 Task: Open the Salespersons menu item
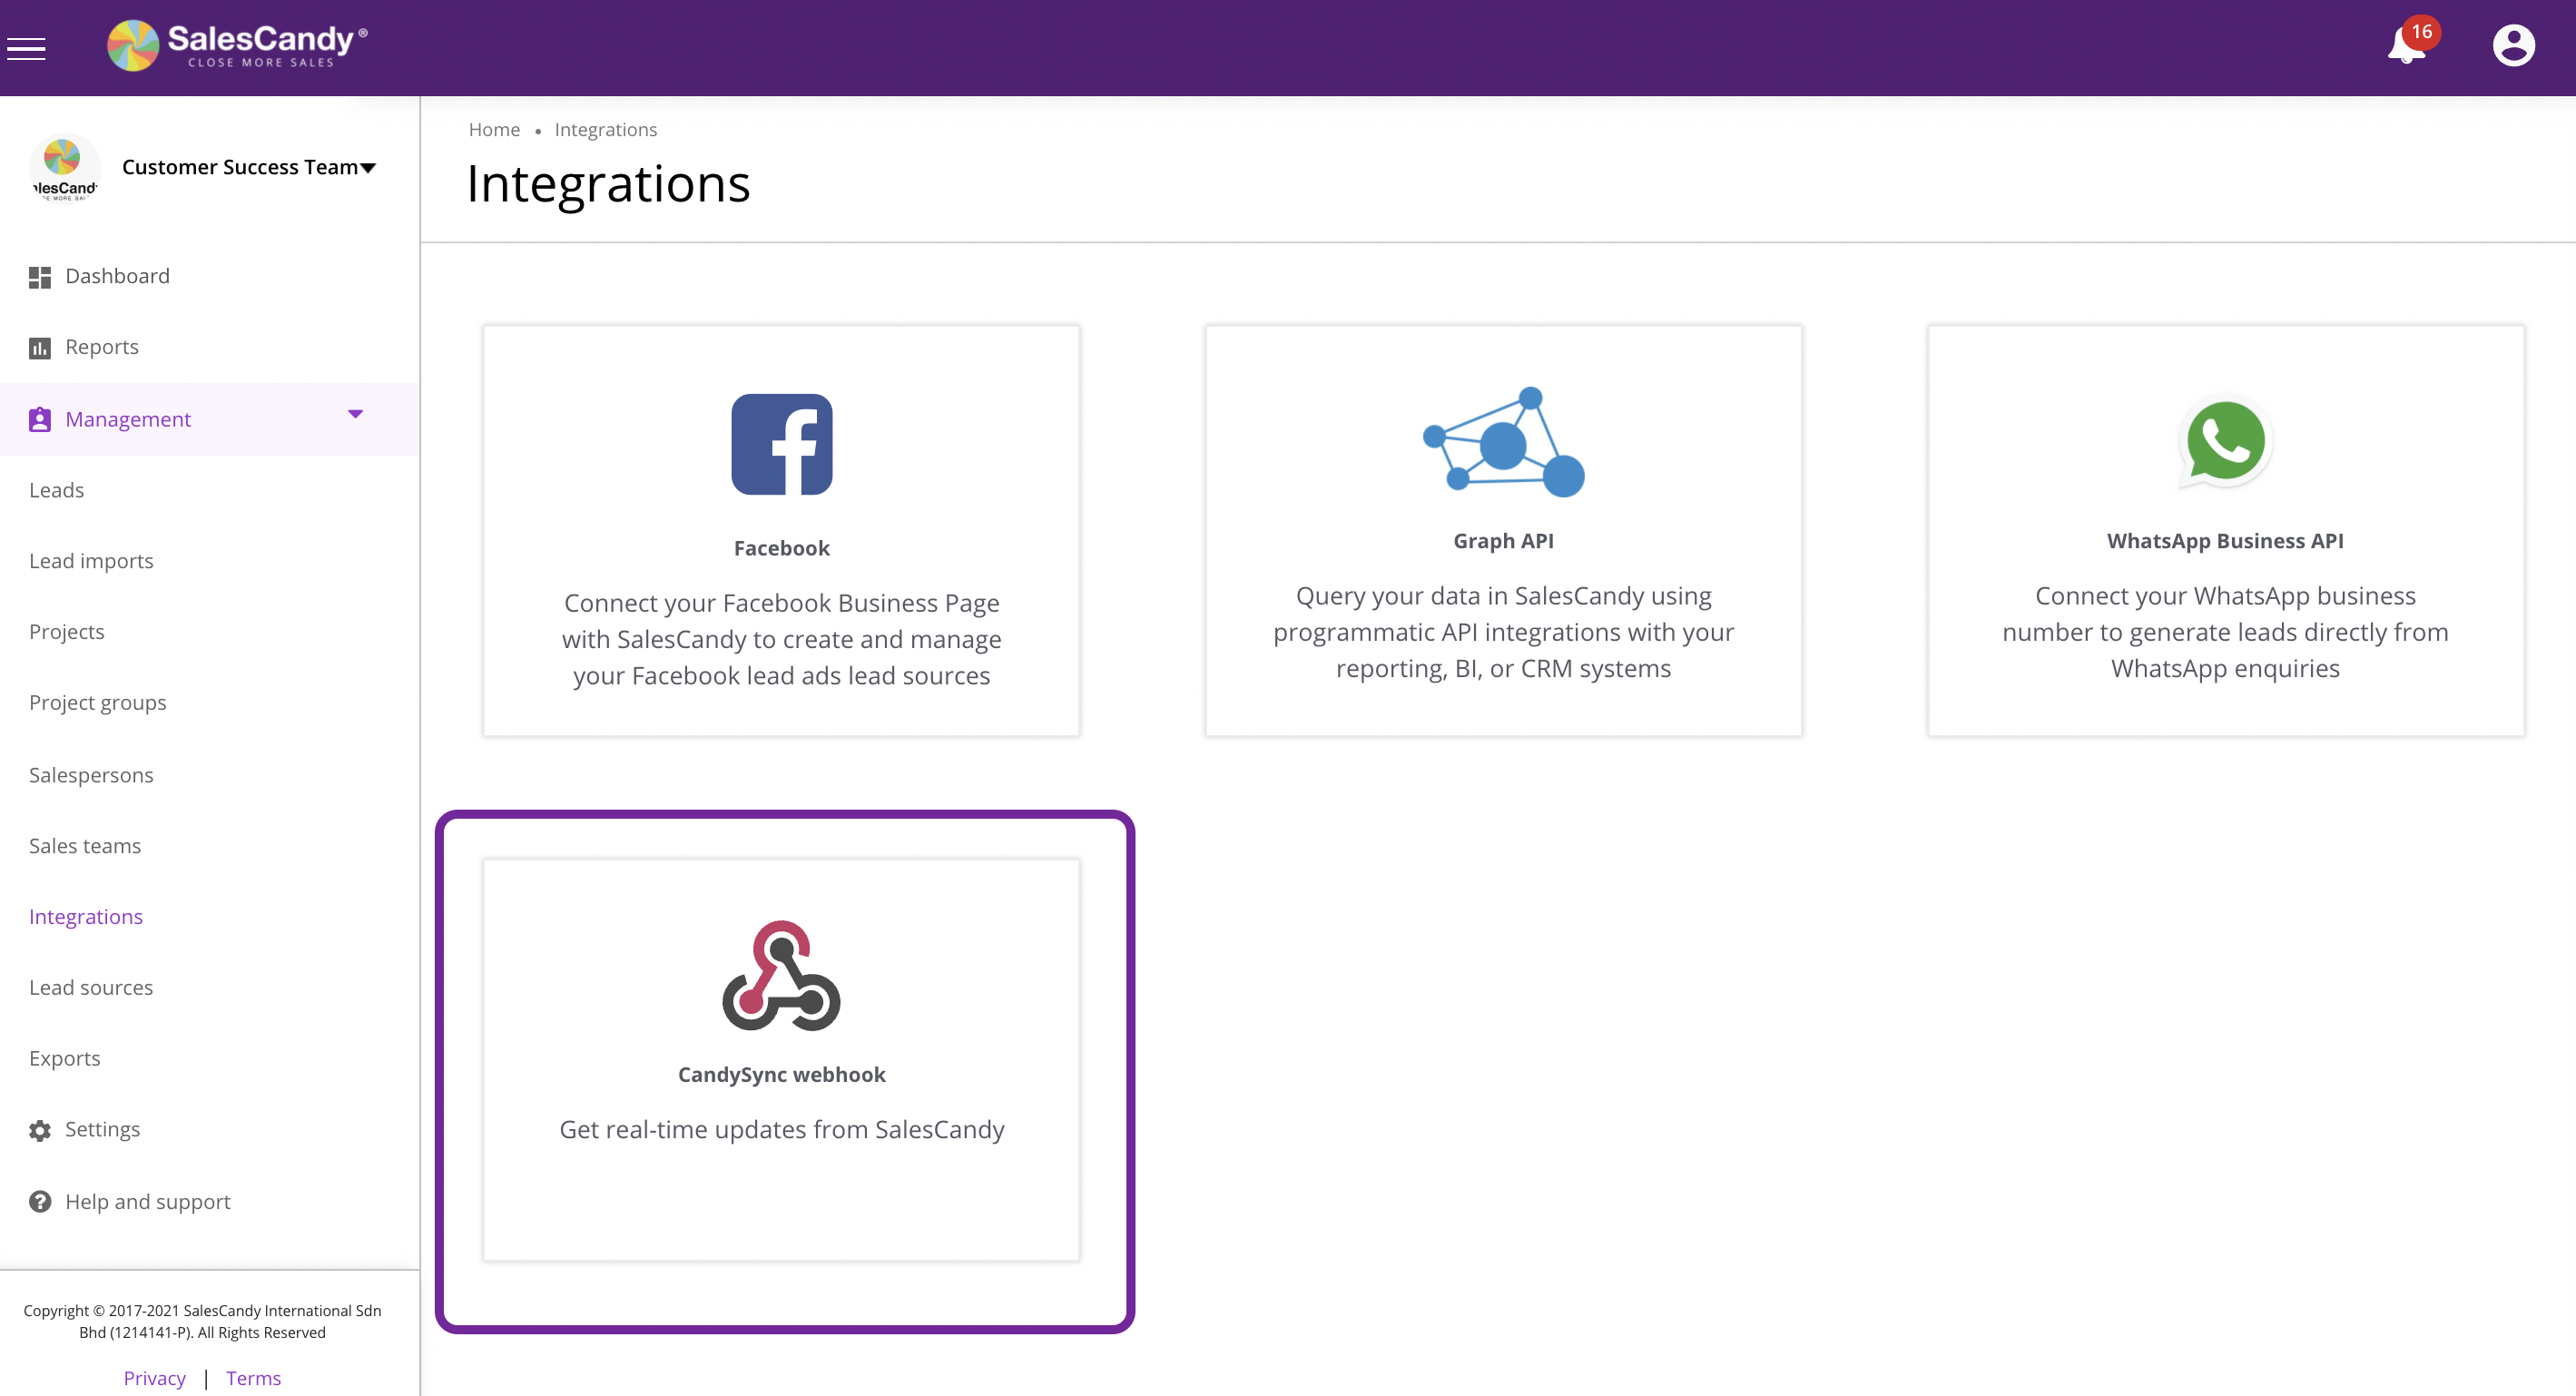tap(91, 775)
